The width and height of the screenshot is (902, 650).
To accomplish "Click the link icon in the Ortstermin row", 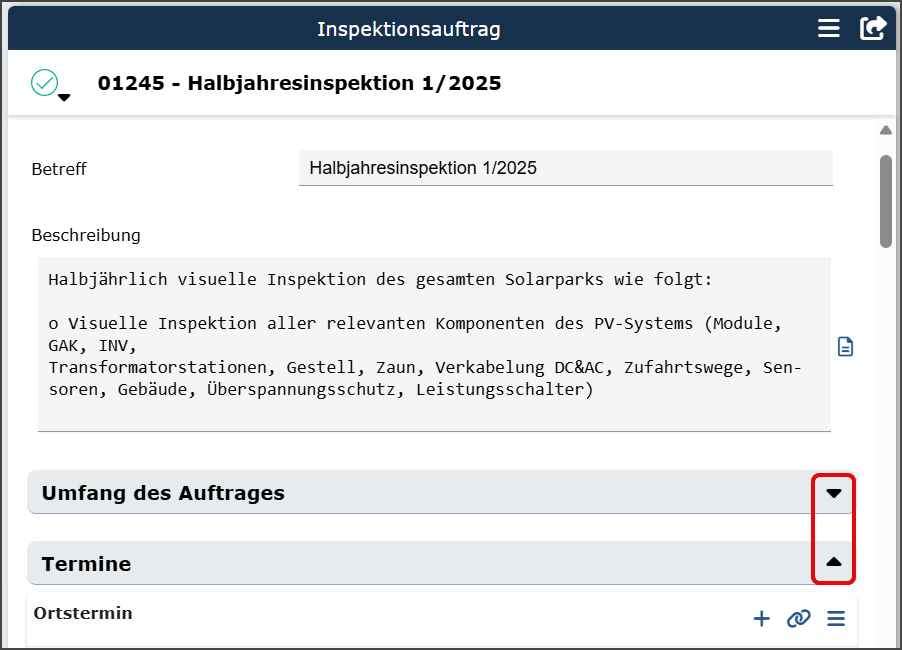I will [x=798, y=618].
